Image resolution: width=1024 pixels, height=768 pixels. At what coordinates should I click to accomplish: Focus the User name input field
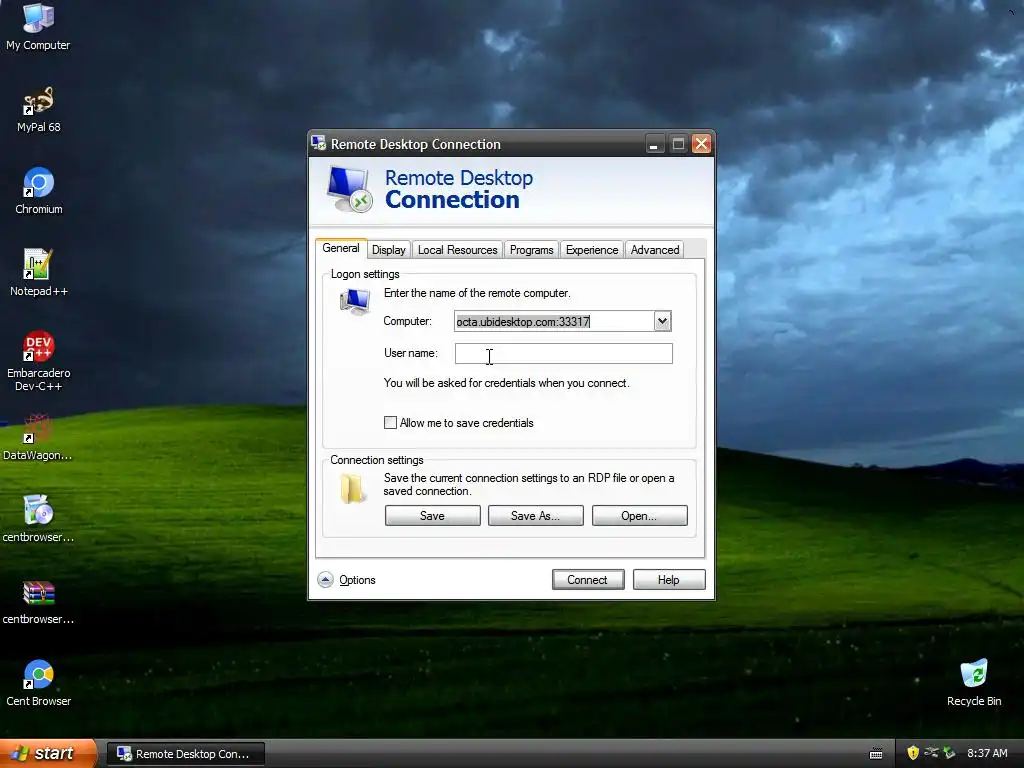click(564, 353)
